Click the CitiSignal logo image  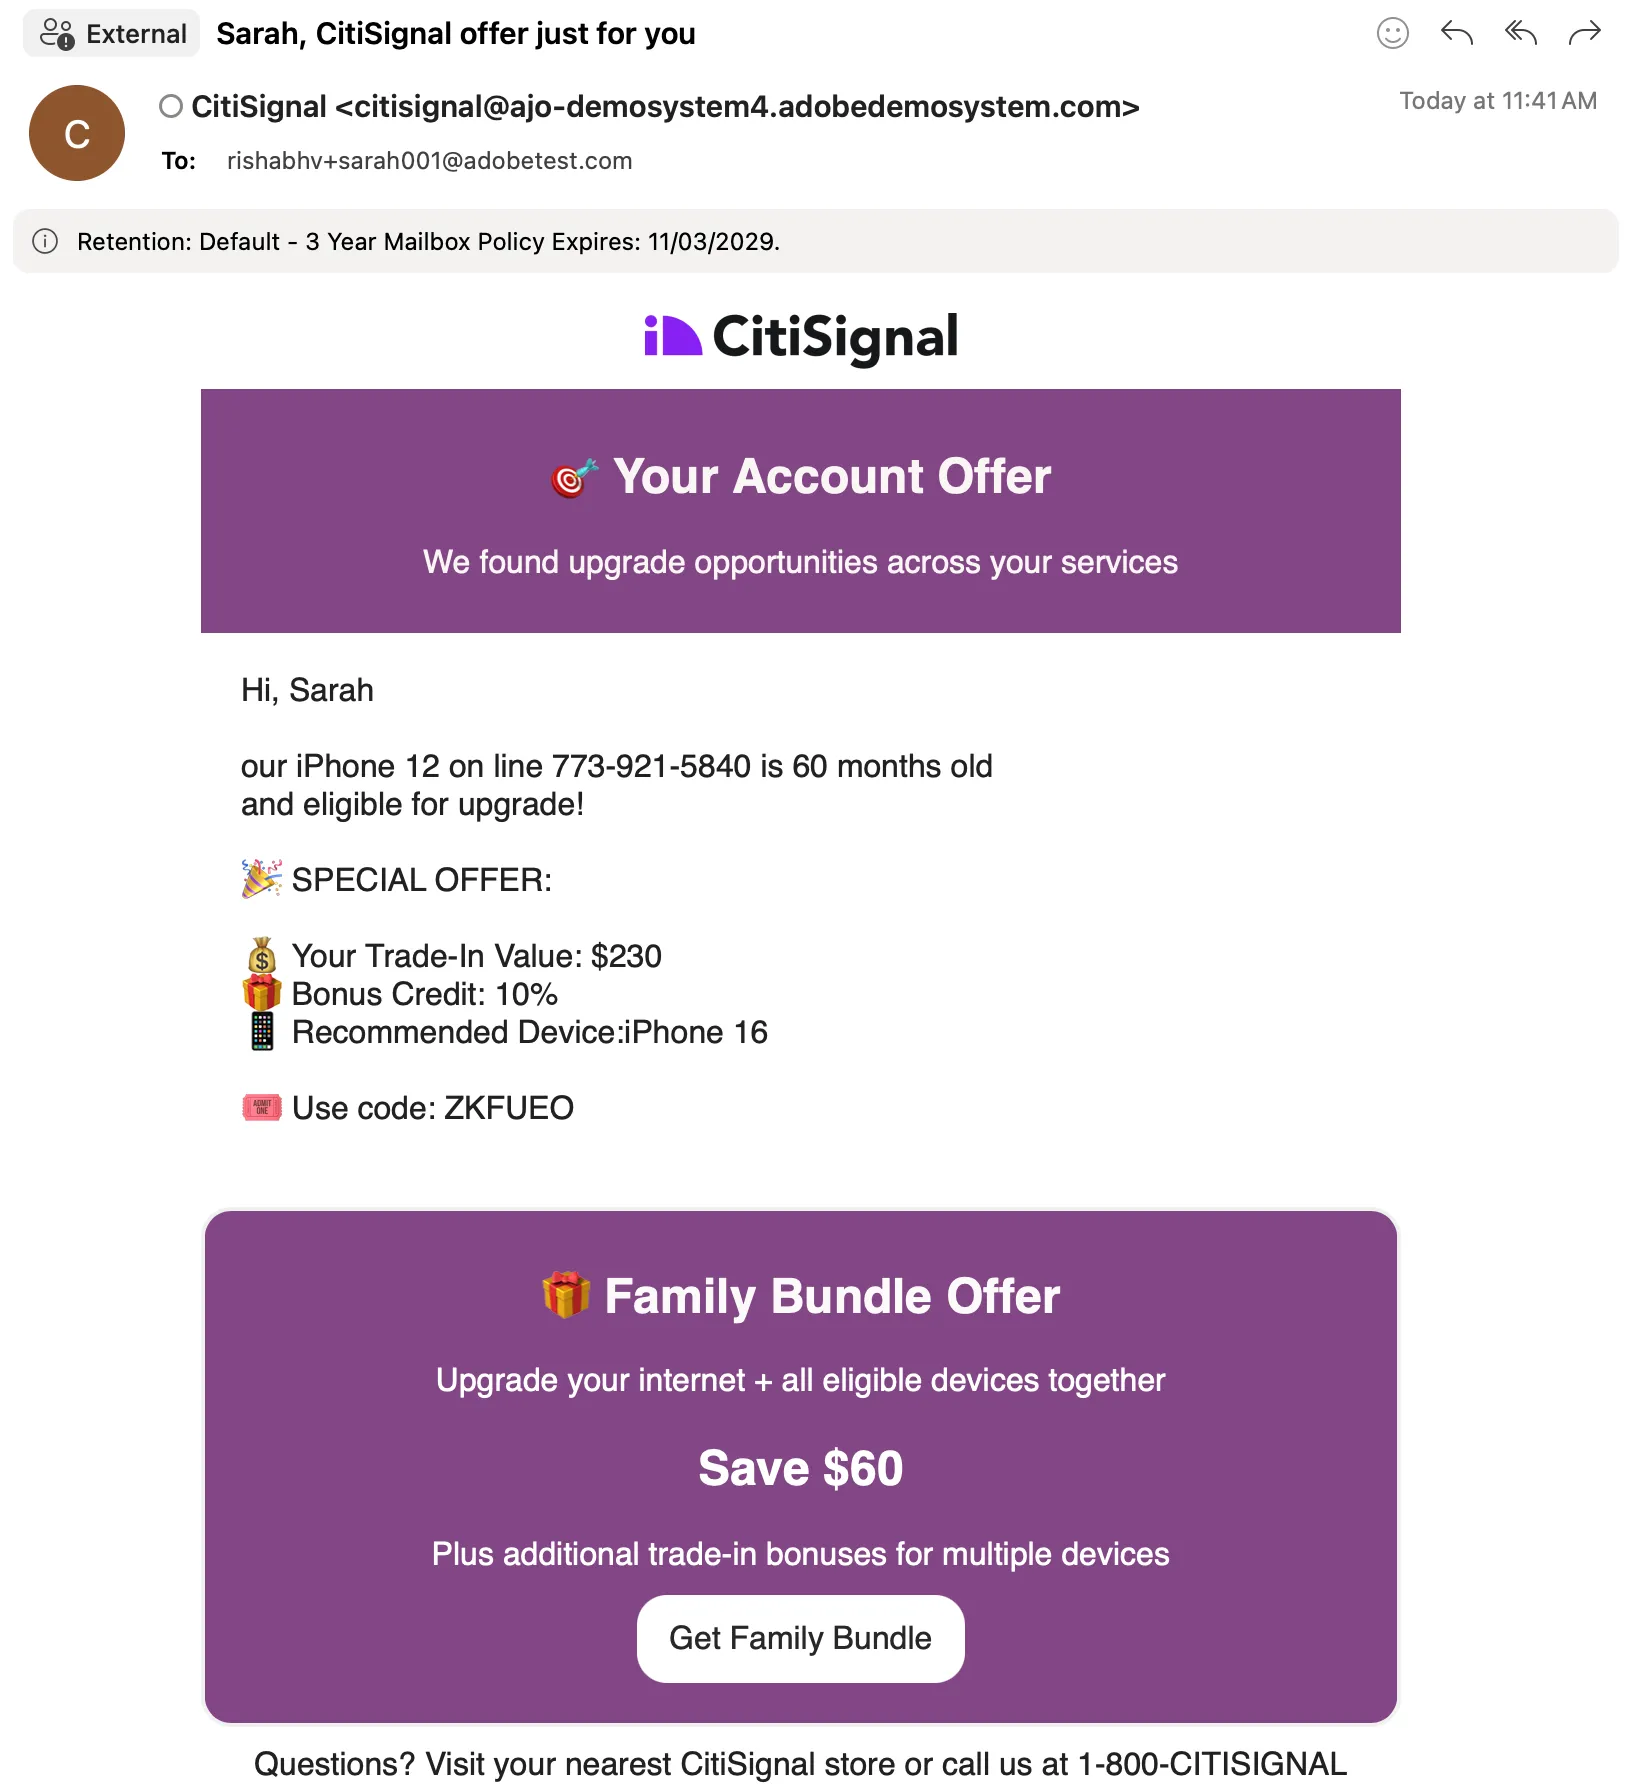tap(801, 337)
